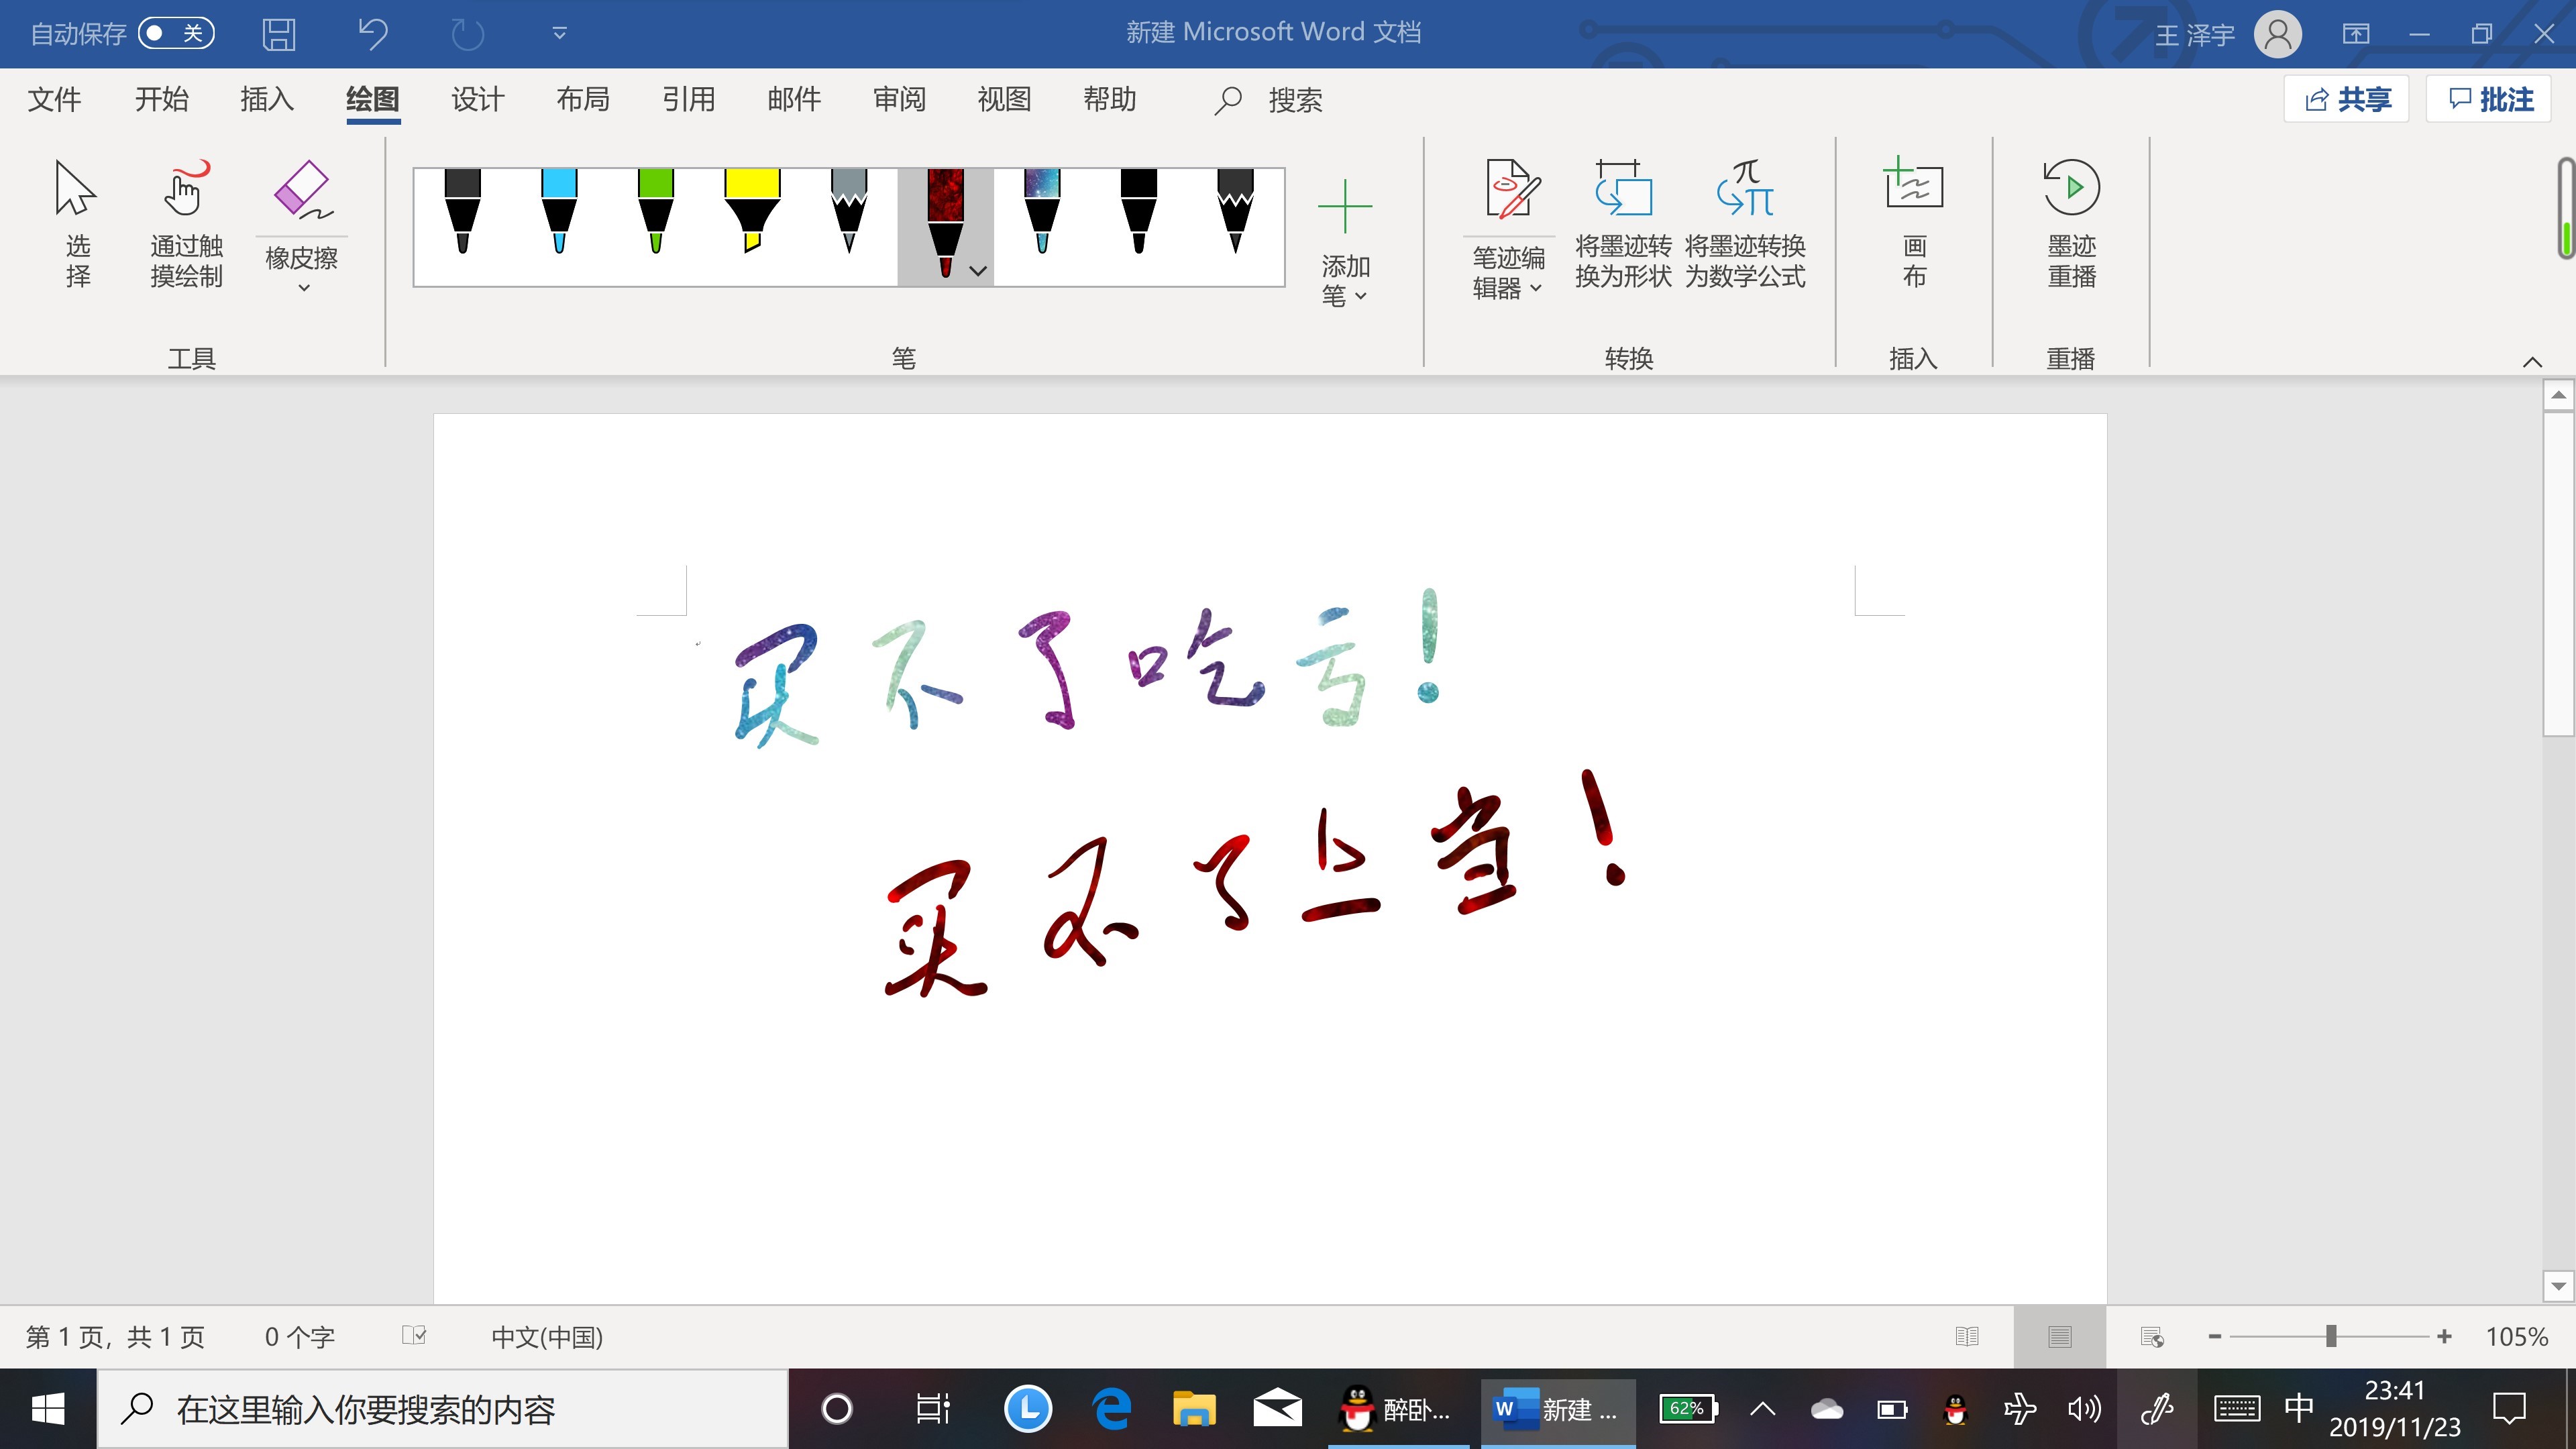Switch to the 插入 tab
Screen dimensions: 2576x1449
[267, 99]
